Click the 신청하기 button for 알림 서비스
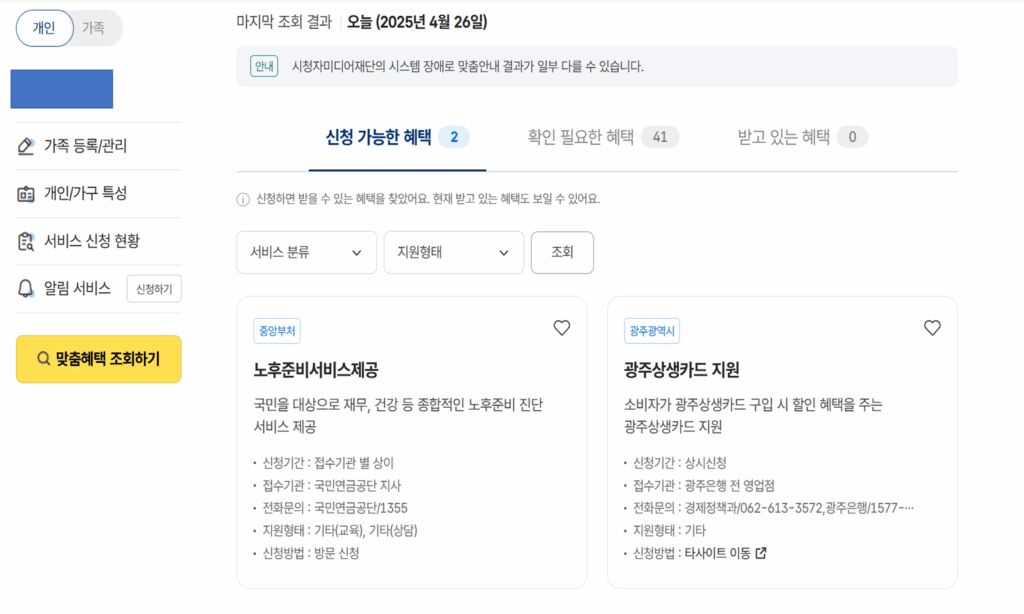 (x=154, y=289)
